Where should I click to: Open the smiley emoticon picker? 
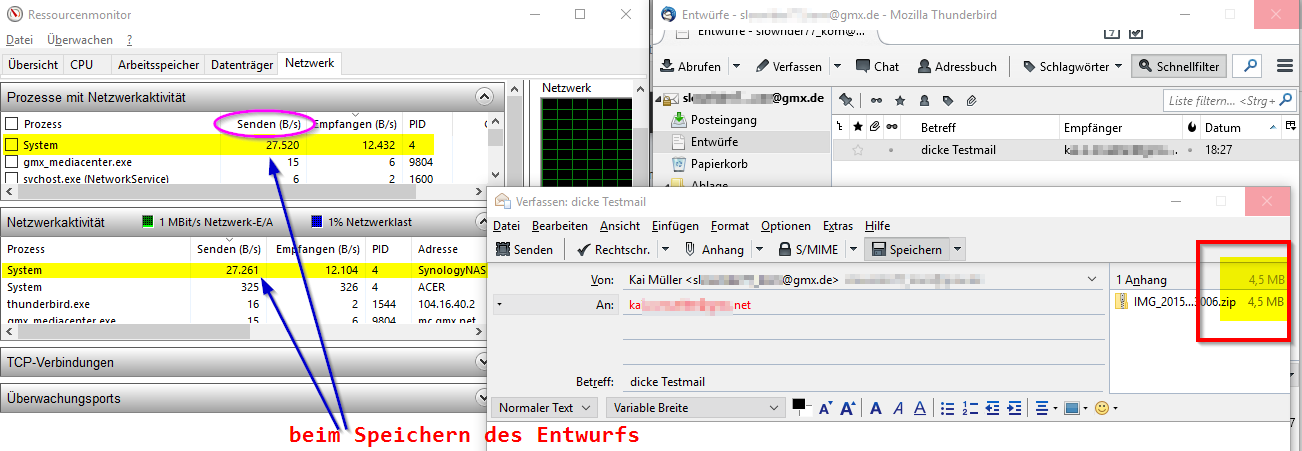coord(1106,408)
